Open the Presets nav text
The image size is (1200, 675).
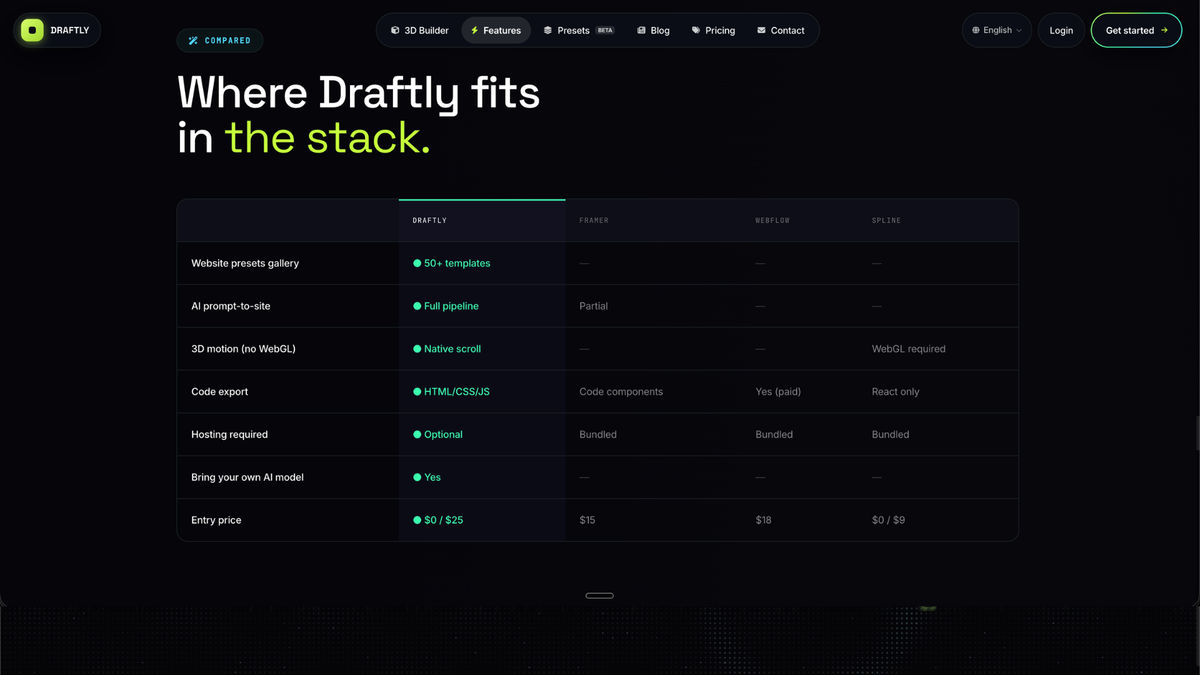573,30
